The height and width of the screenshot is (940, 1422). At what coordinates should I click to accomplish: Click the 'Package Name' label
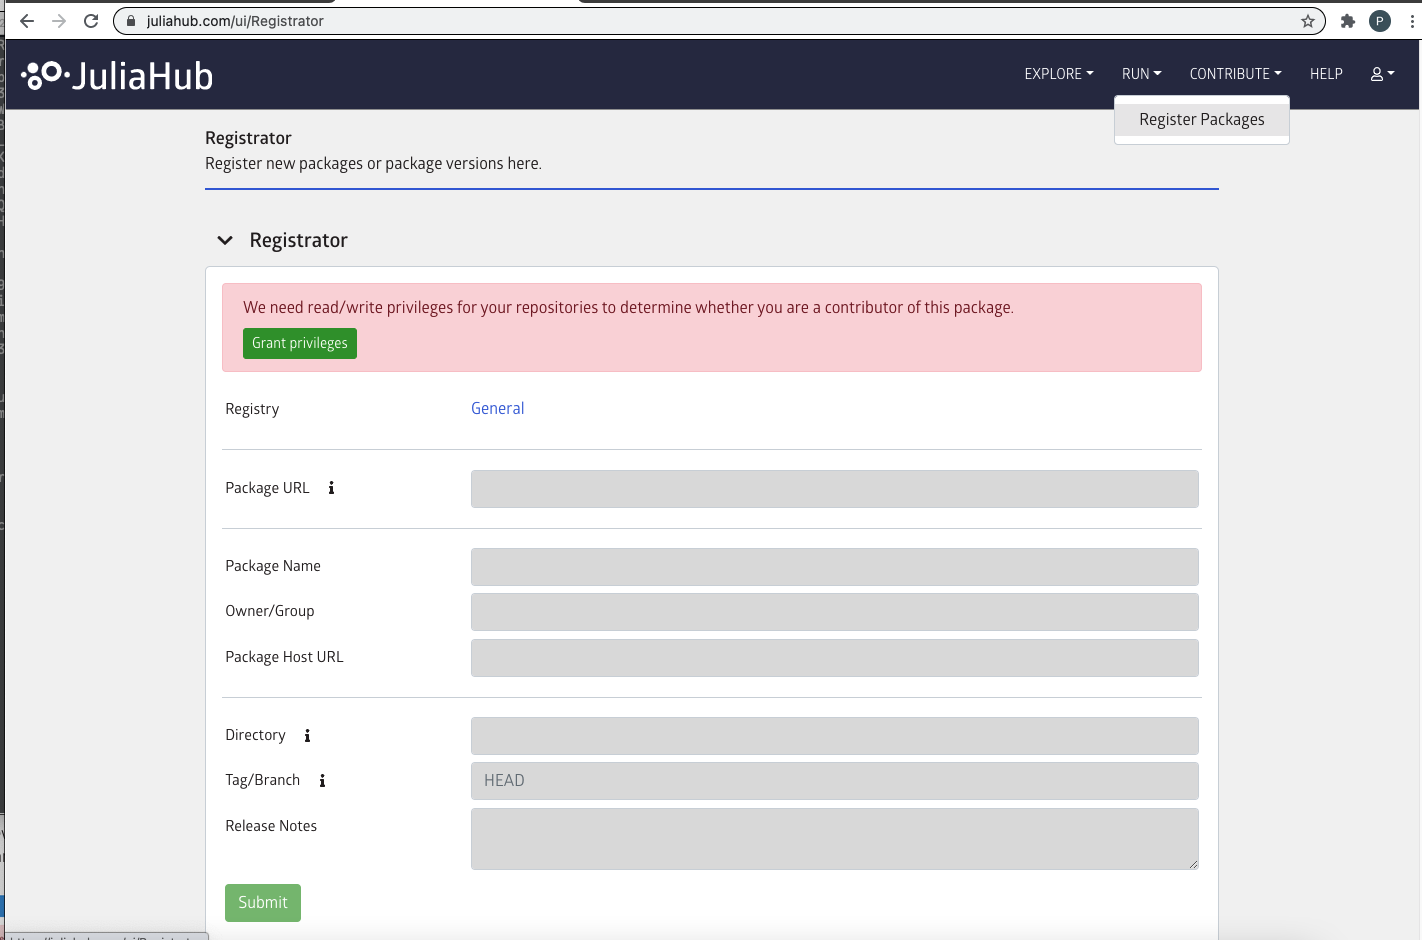[273, 566]
